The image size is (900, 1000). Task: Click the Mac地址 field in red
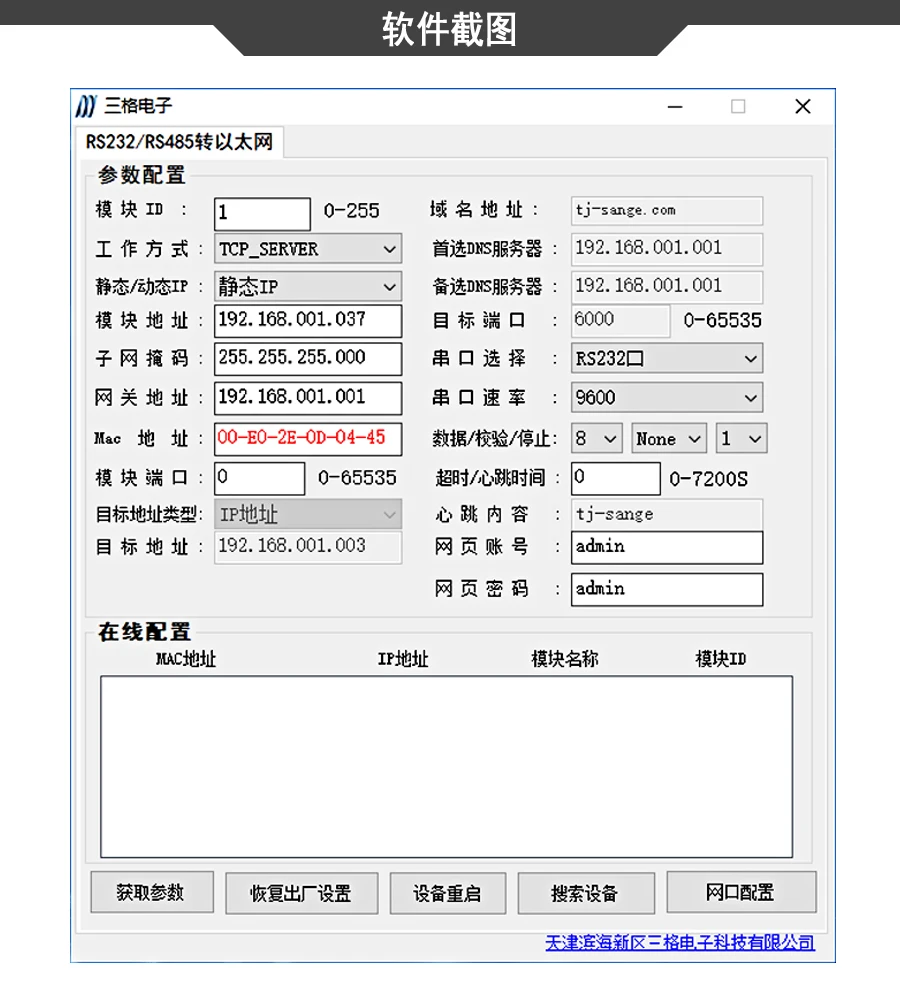point(308,439)
